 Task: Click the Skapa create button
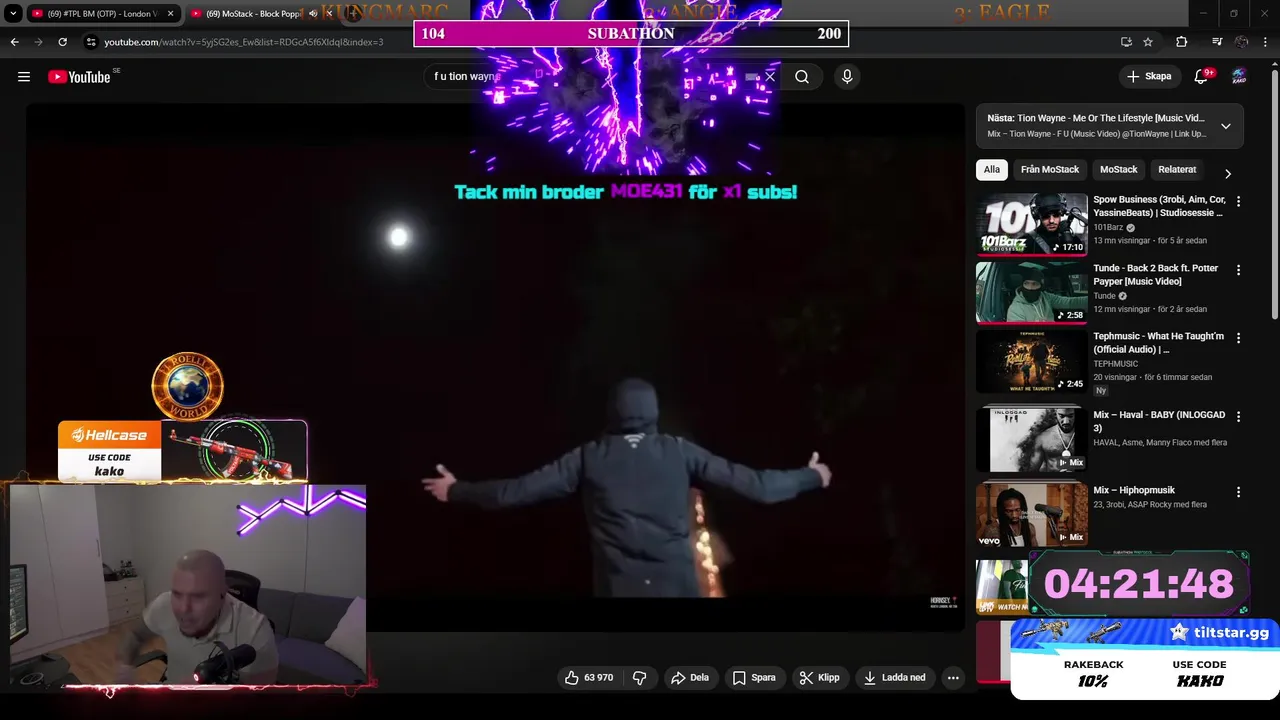[x=1148, y=77]
